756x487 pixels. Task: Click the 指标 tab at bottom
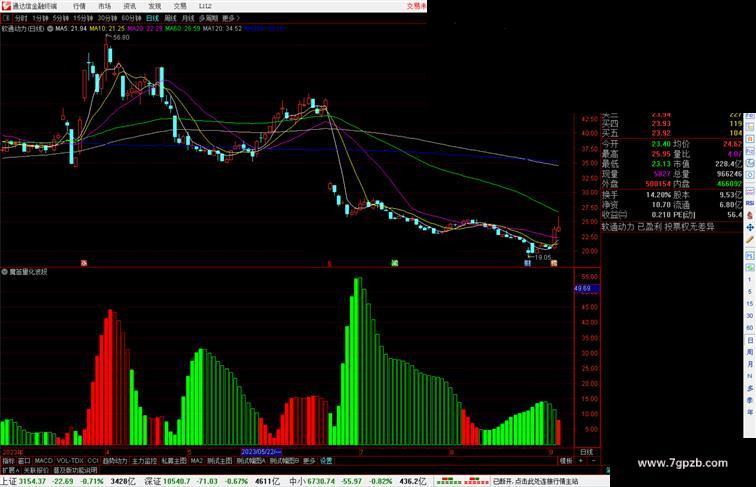click(8, 461)
